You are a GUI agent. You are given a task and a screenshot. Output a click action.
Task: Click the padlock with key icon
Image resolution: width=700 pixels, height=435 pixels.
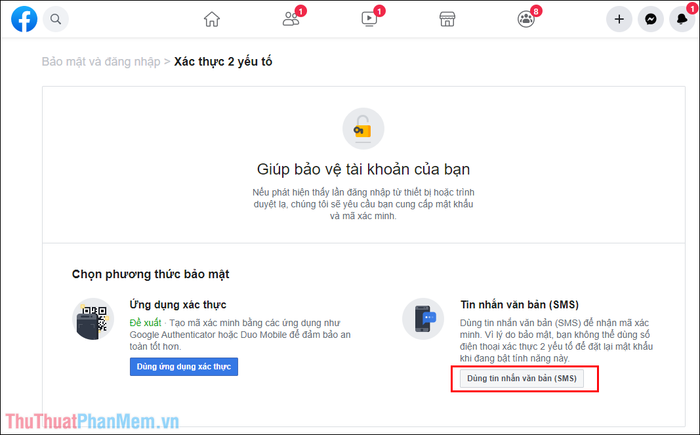tap(363, 129)
